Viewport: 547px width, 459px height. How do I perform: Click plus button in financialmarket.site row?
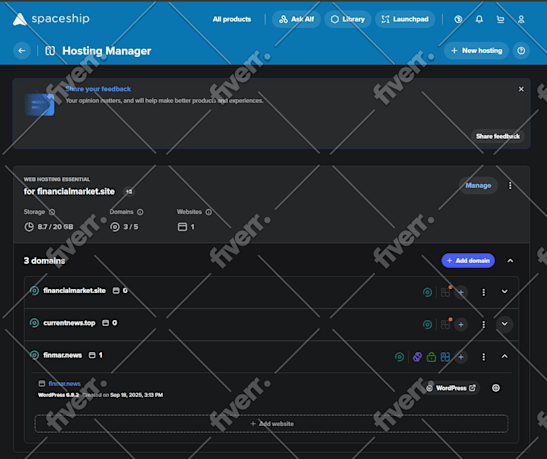click(x=461, y=292)
